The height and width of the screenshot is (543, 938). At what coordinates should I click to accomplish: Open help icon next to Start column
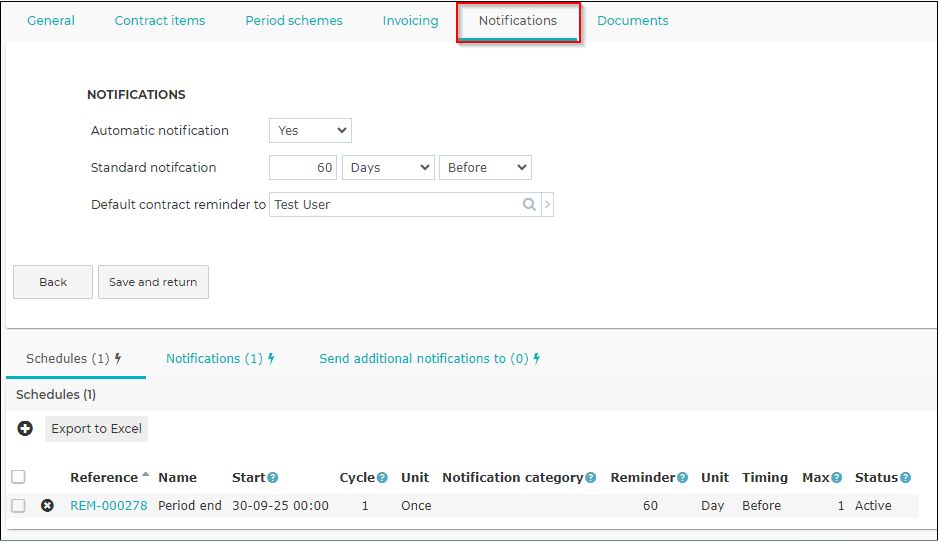click(x=273, y=478)
